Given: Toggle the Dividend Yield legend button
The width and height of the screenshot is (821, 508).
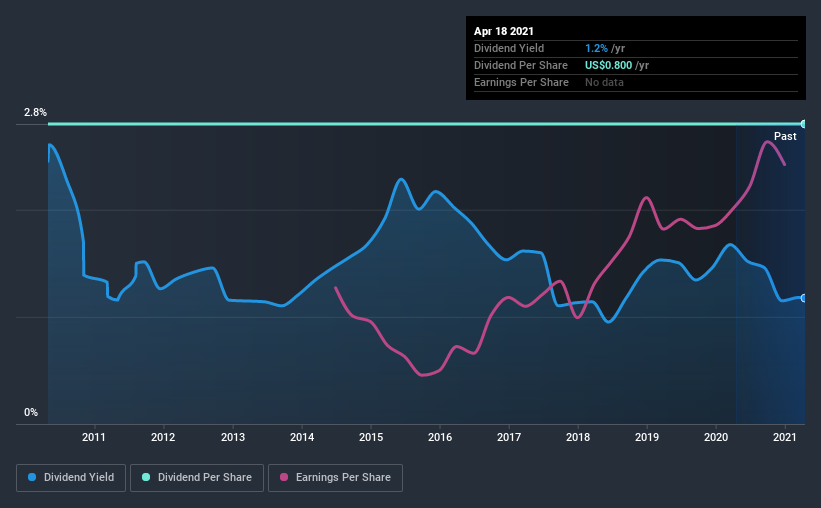Looking at the screenshot, I should point(71,478).
